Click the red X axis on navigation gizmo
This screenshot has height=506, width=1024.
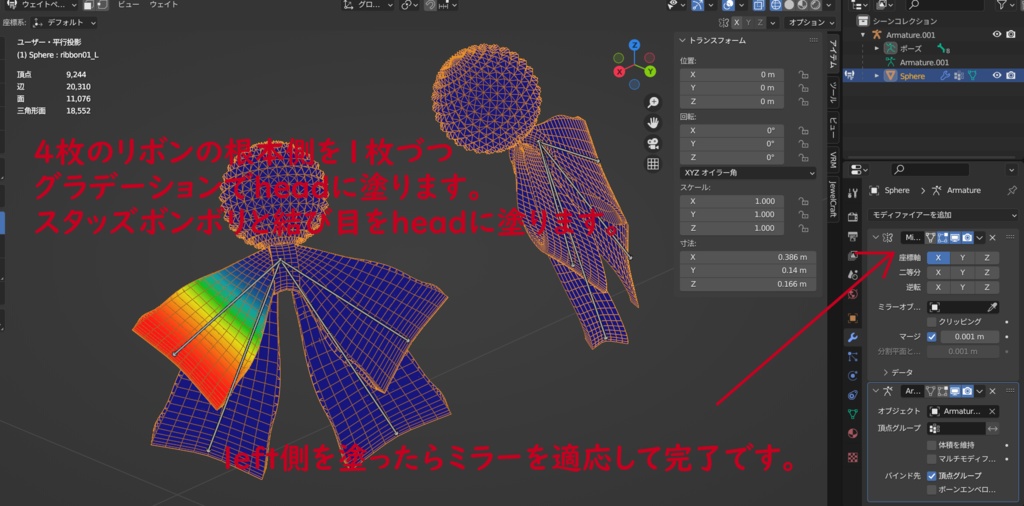point(619,72)
